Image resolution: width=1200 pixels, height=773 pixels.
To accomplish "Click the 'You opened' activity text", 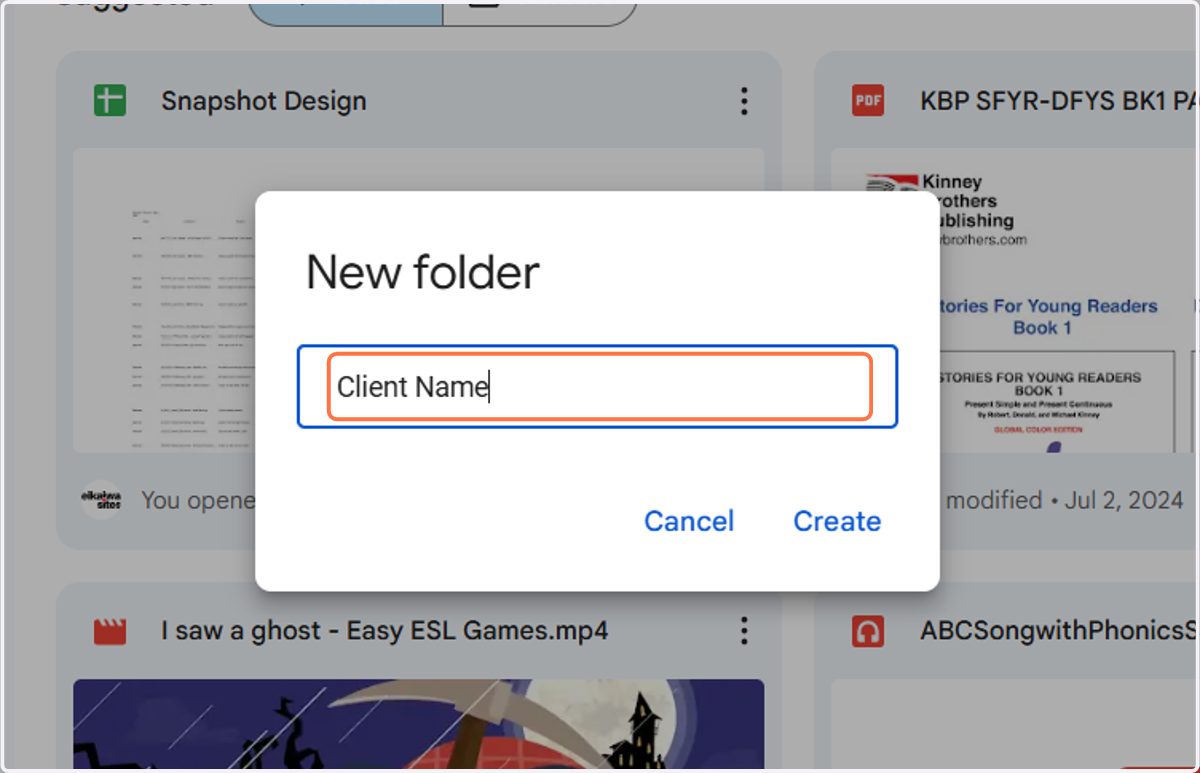I will (198, 500).
